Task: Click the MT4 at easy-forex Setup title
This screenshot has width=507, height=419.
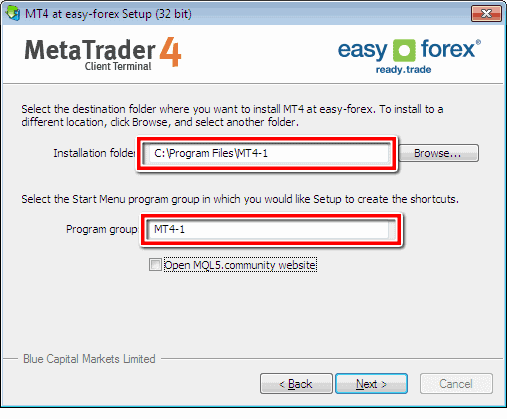Action: pyautogui.click(x=108, y=14)
